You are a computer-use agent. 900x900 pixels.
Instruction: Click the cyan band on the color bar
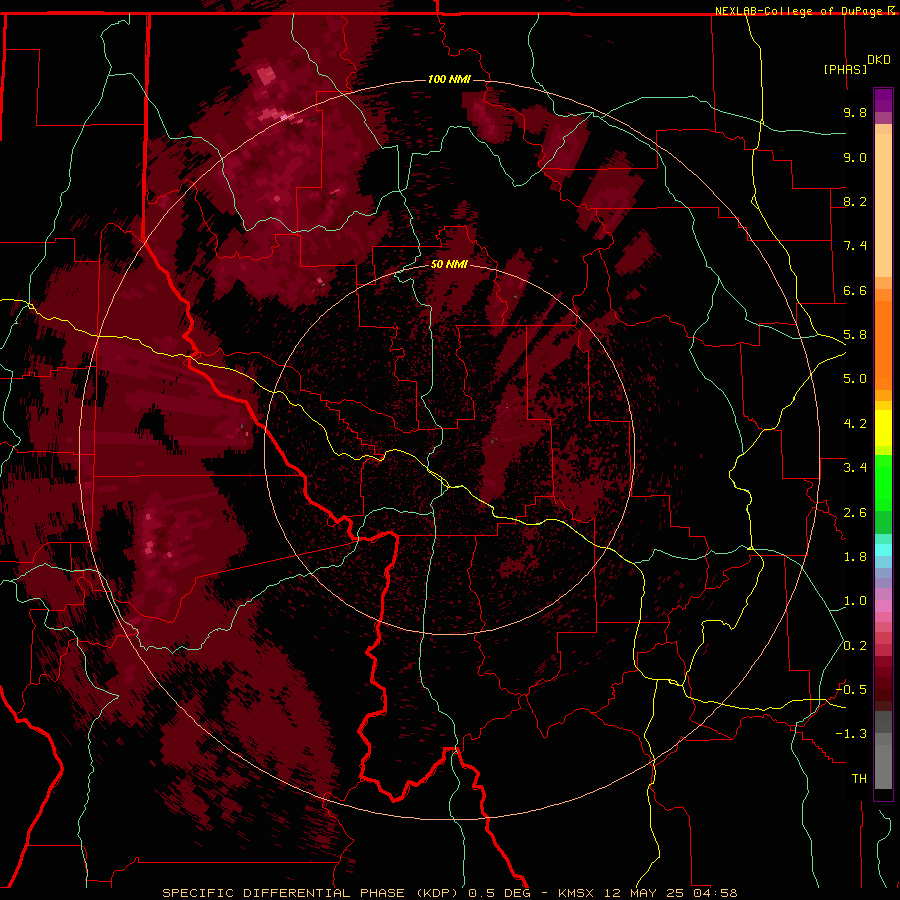pos(883,550)
